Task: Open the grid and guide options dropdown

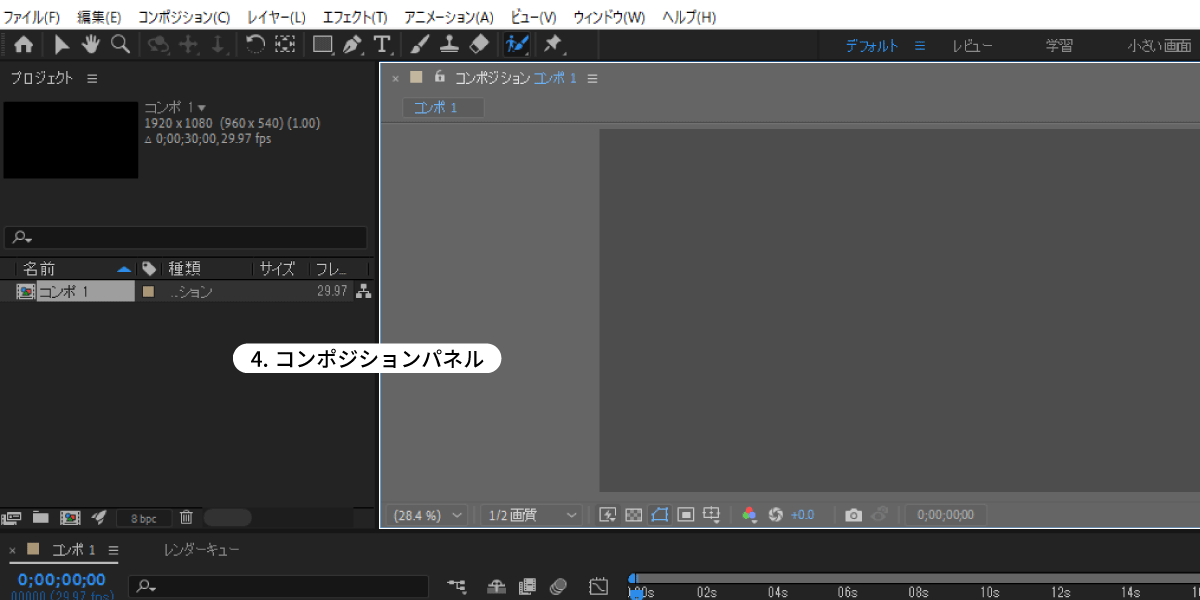Action: tap(711, 515)
